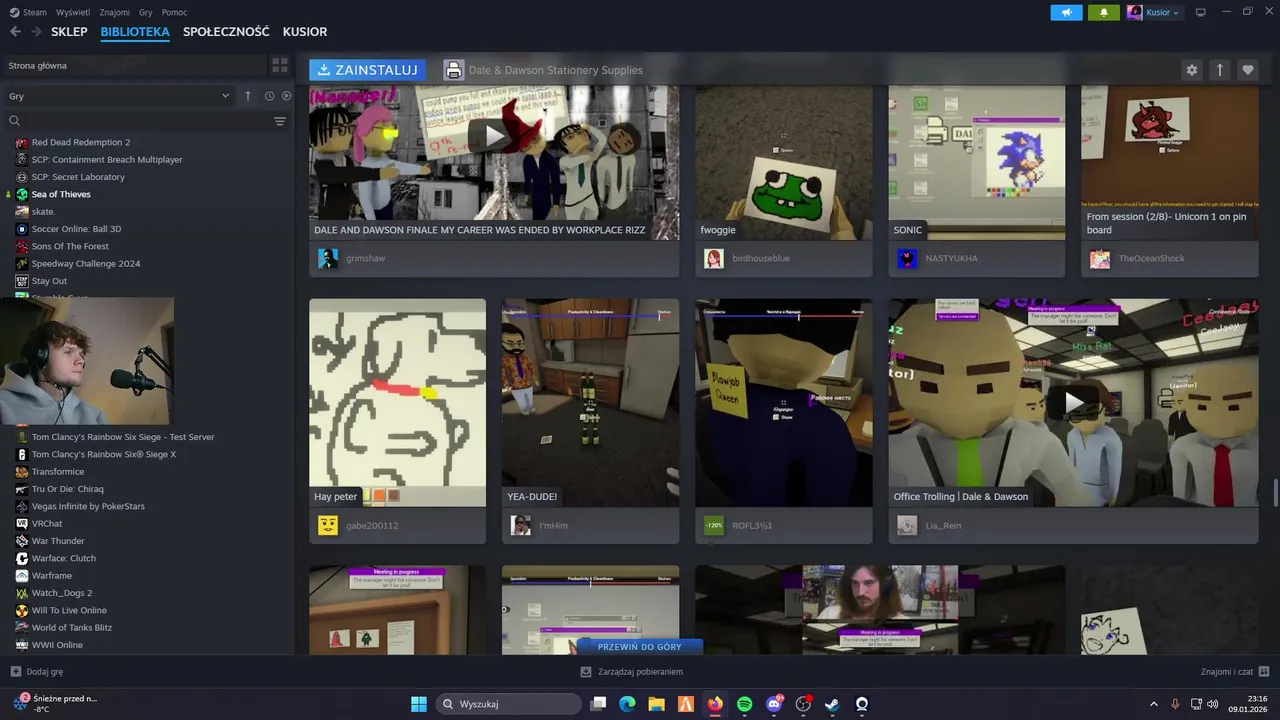Open Microsoft Edge from the taskbar
Viewport: 1280px width, 720px height.
pyautogui.click(x=627, y=704)
